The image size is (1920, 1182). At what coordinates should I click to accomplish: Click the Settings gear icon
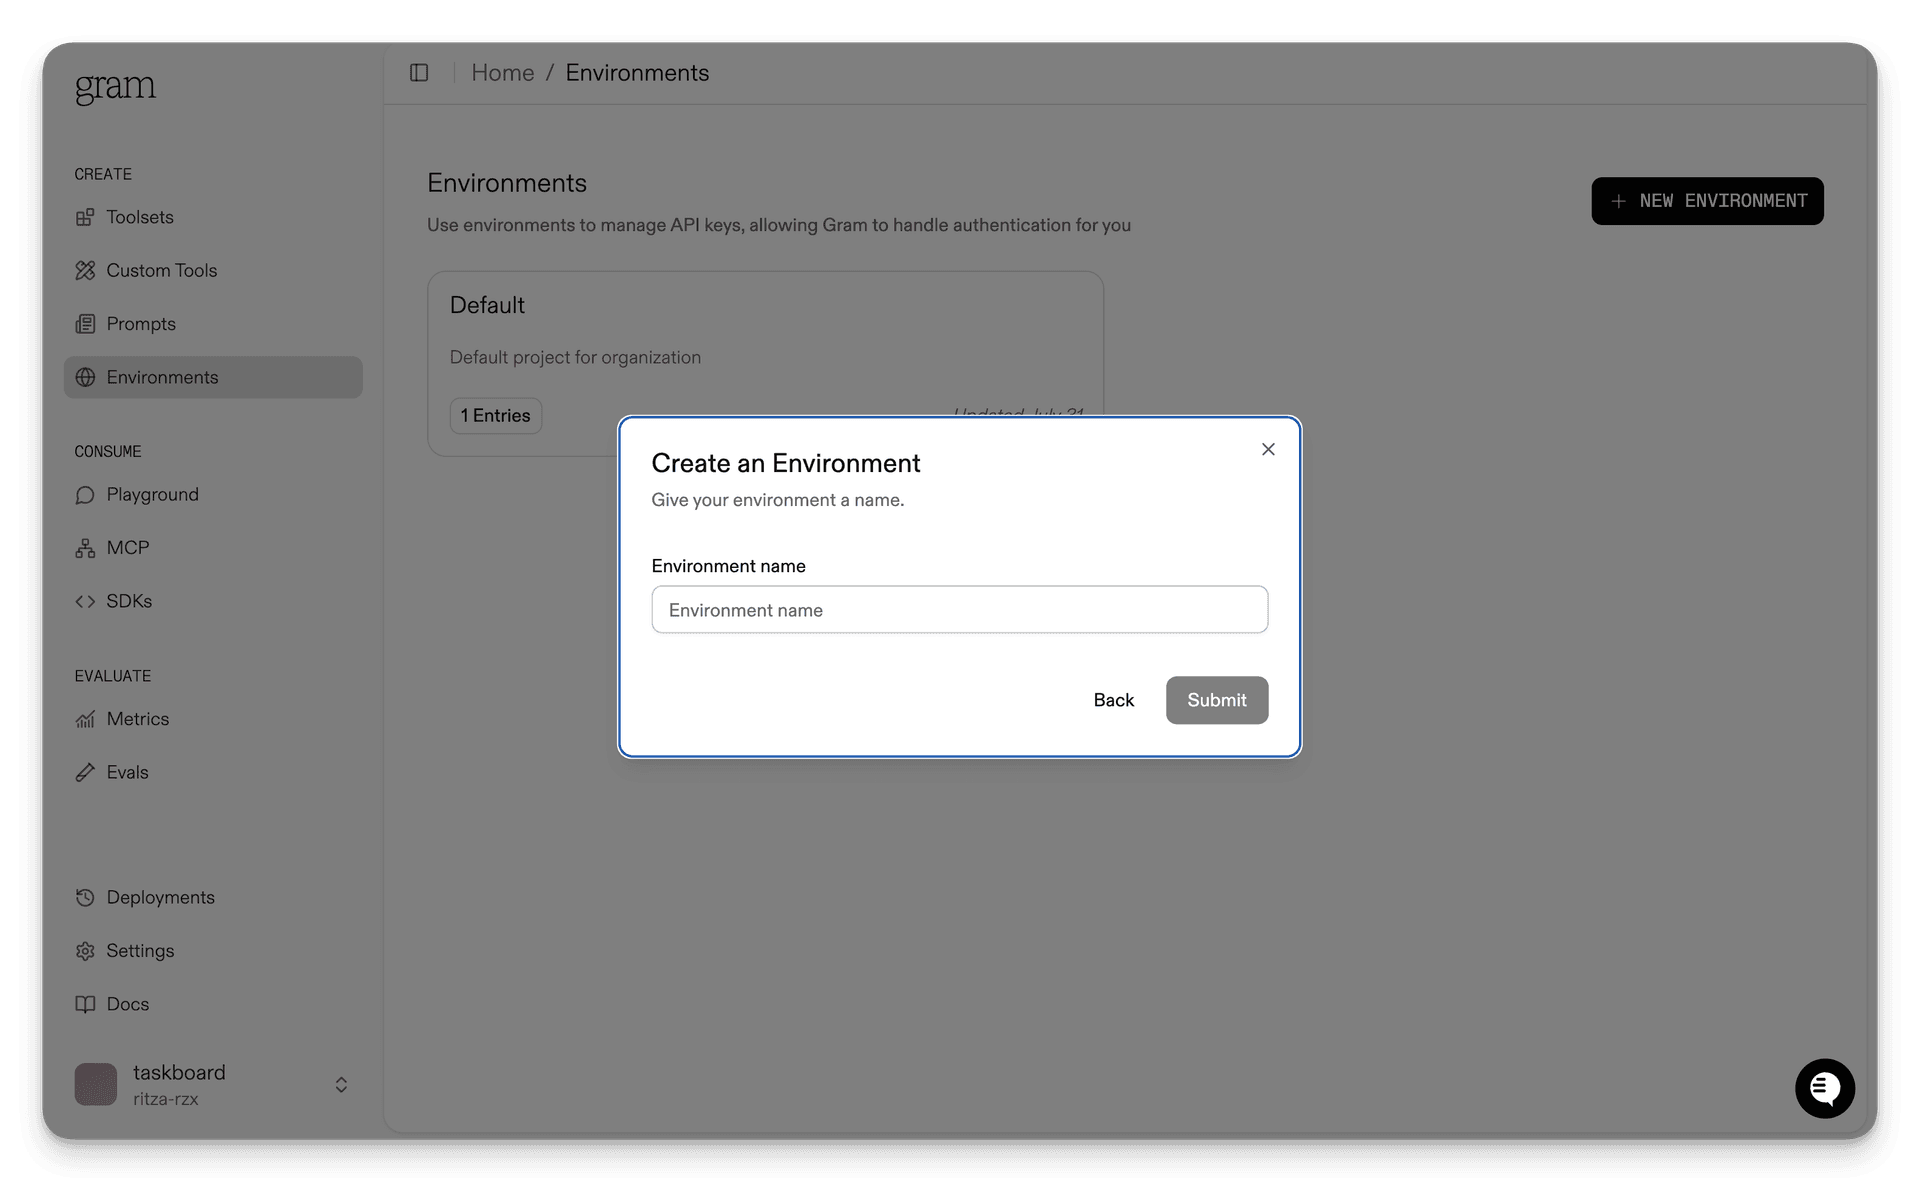[x=86, y=951]
